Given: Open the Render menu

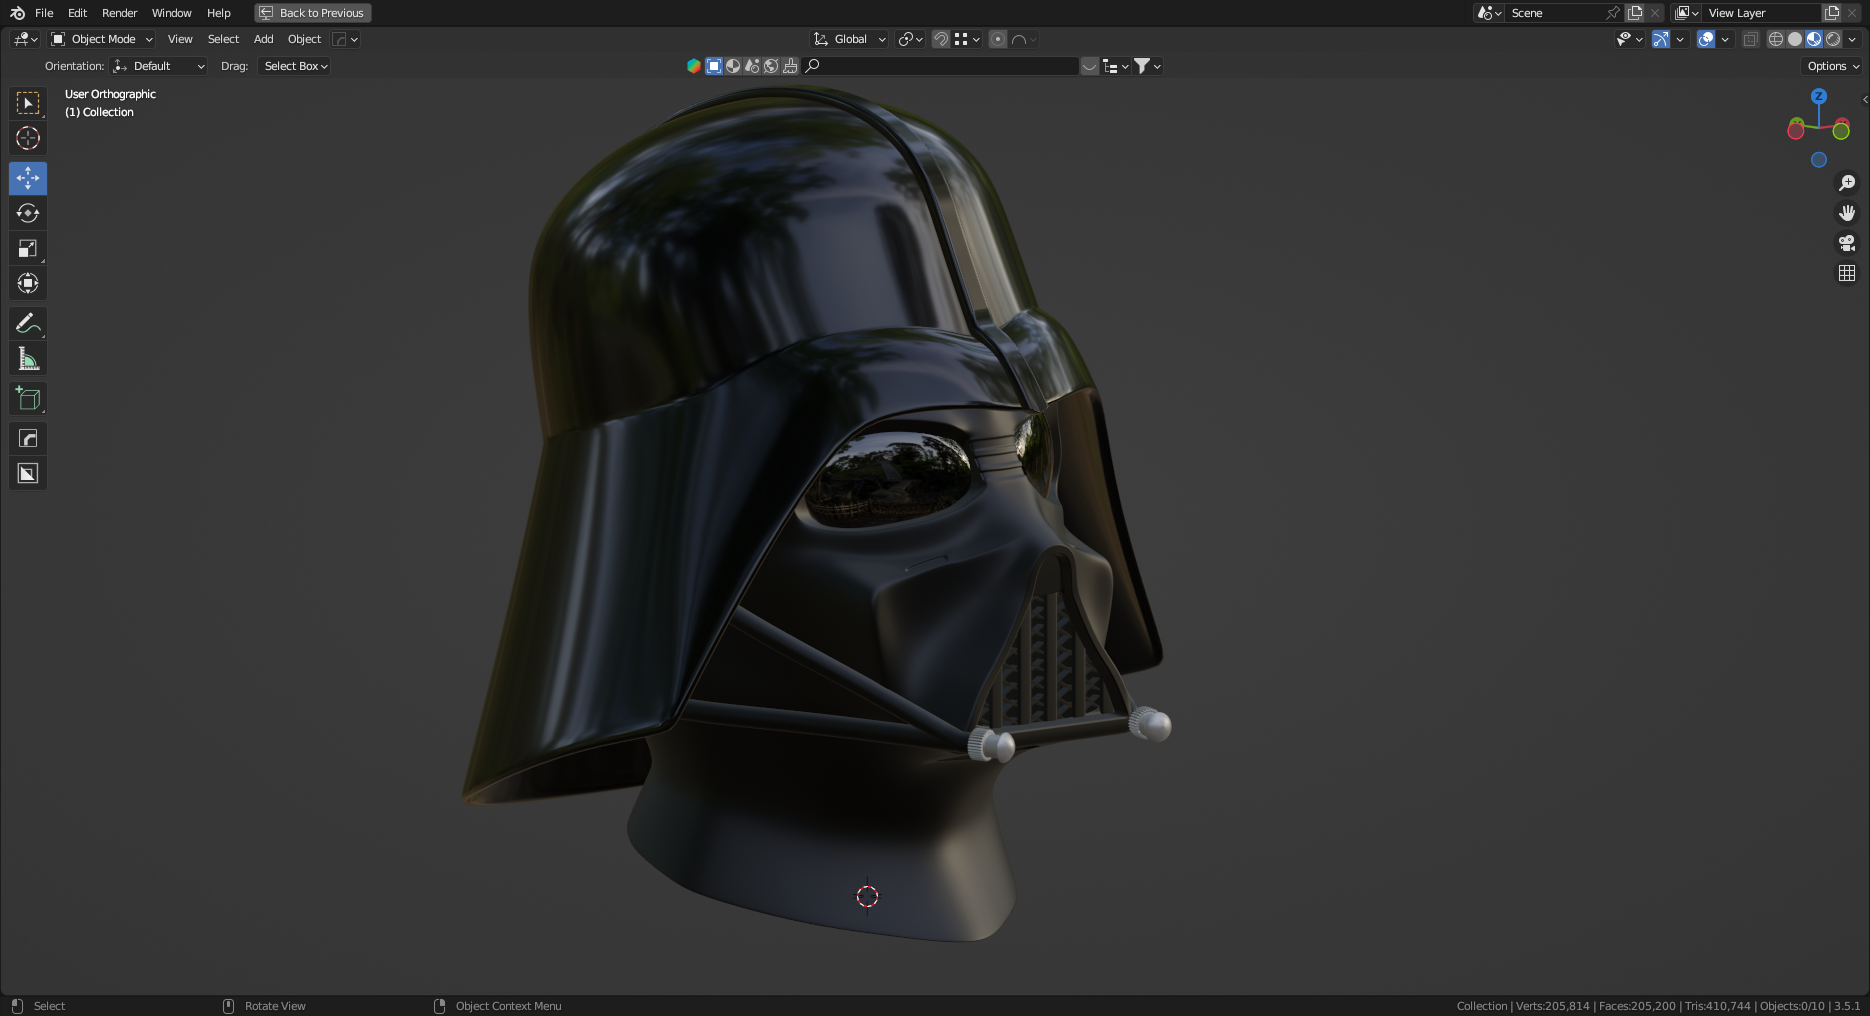Looking at the screenshot, I should click(x=119, y=13).
